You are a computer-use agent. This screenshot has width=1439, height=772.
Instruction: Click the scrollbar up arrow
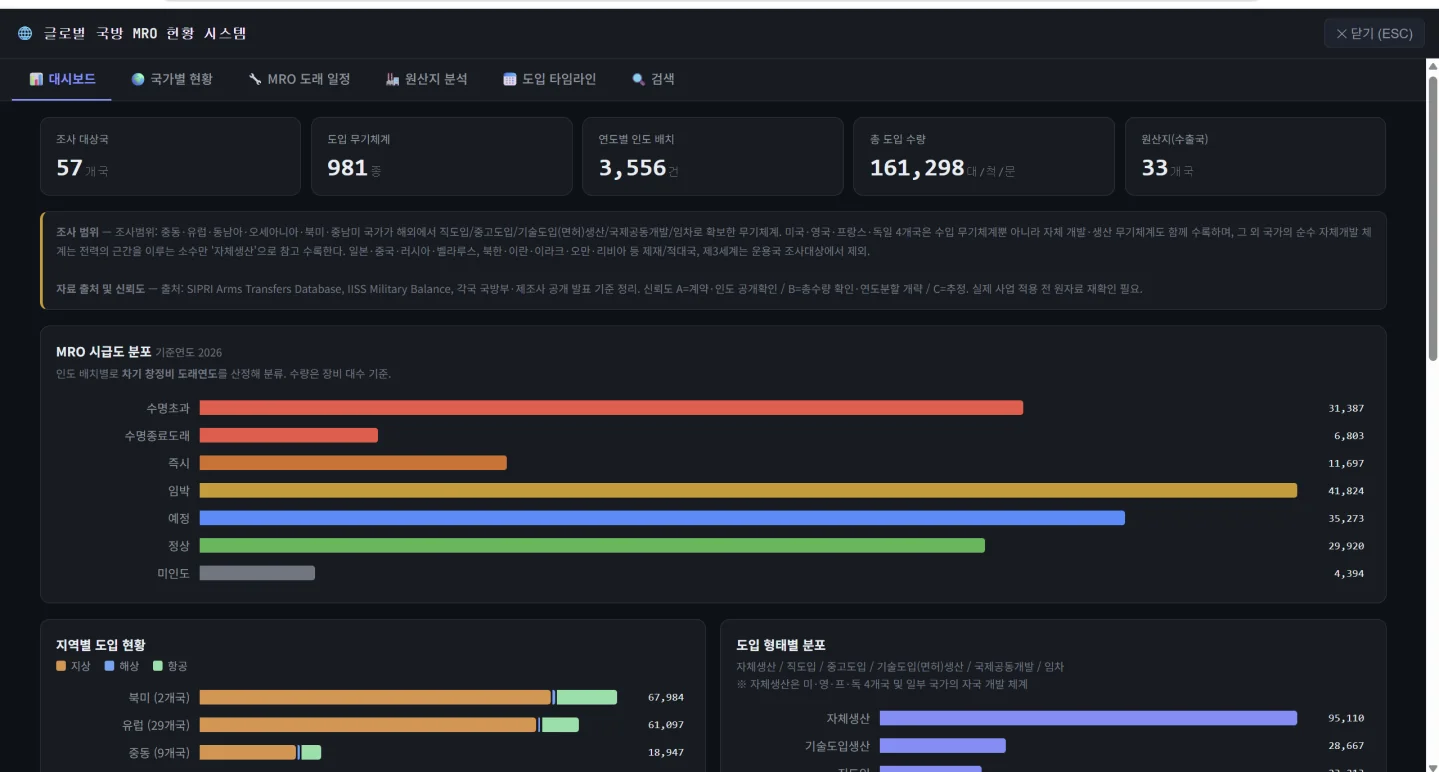tap(1432, 66)
